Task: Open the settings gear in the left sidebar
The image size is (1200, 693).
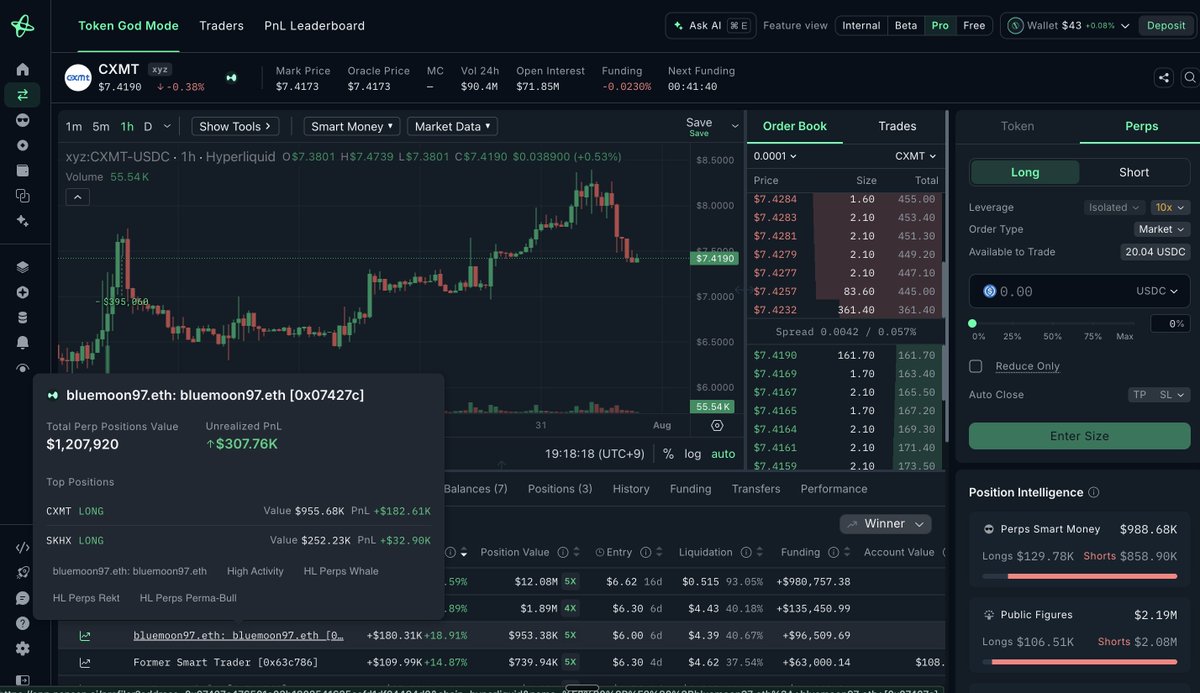Action: click(22, 649)
